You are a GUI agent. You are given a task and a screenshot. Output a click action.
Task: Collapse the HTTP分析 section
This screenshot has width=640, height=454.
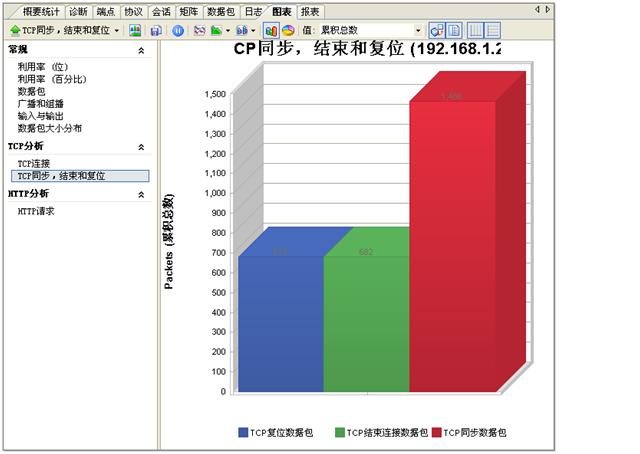(141, 194)
